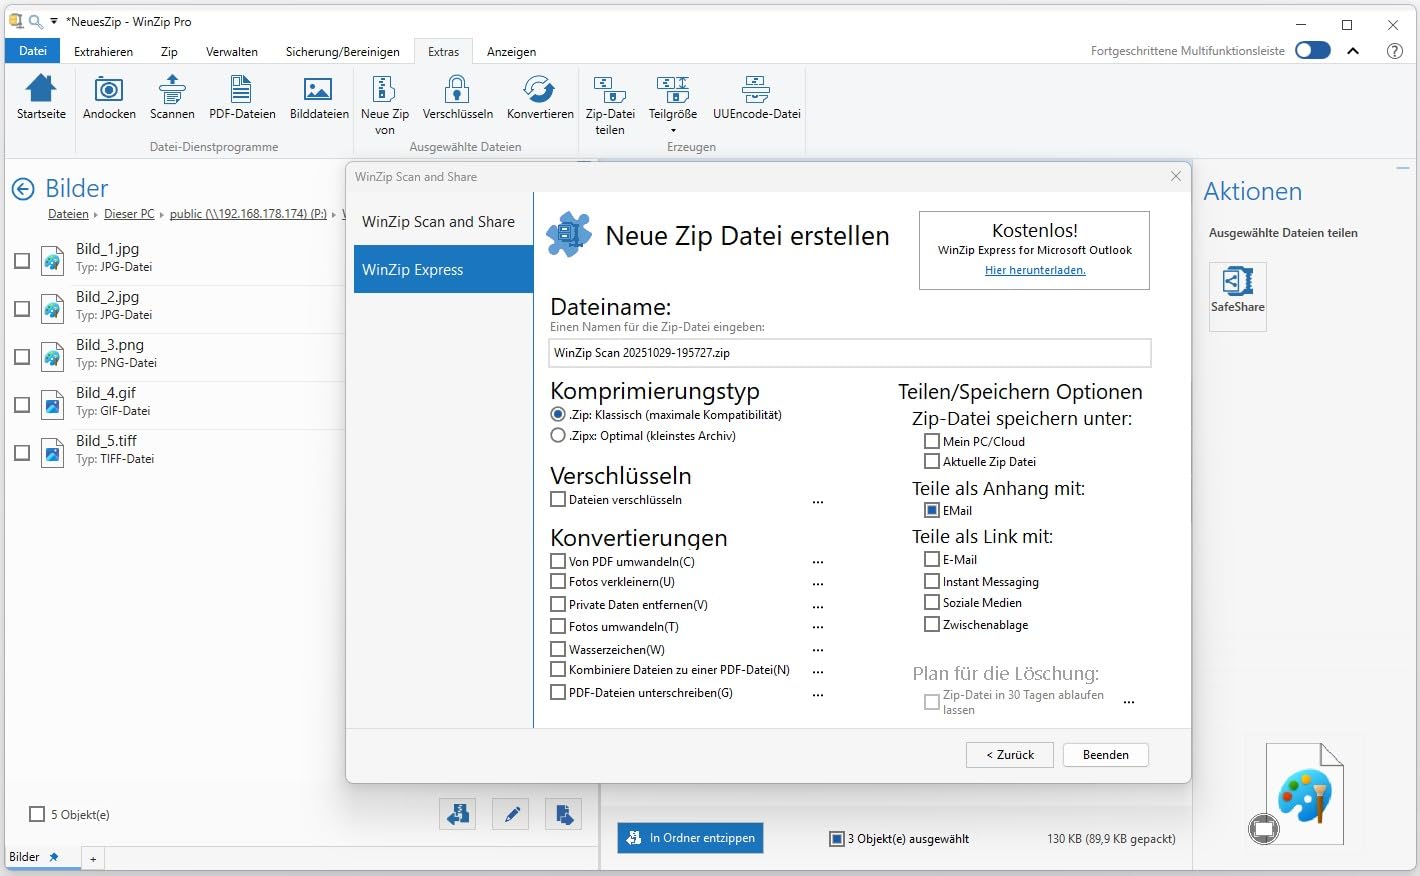Enable Wasserzeichen(W) checkbox
The height and width of the screenshot is (876, 1420).
pos(558,649)
